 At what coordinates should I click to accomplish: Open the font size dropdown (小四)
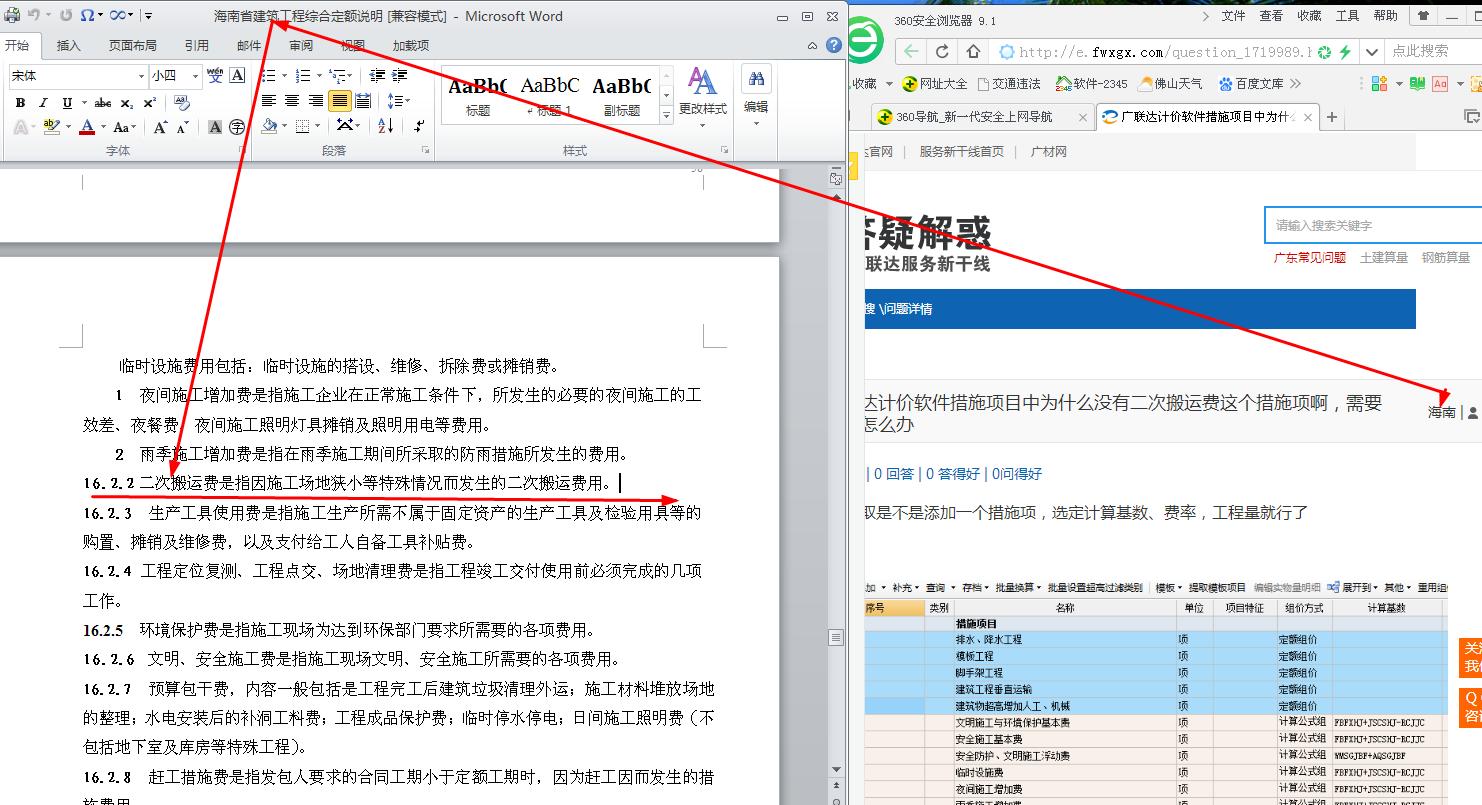pos(196,76)
